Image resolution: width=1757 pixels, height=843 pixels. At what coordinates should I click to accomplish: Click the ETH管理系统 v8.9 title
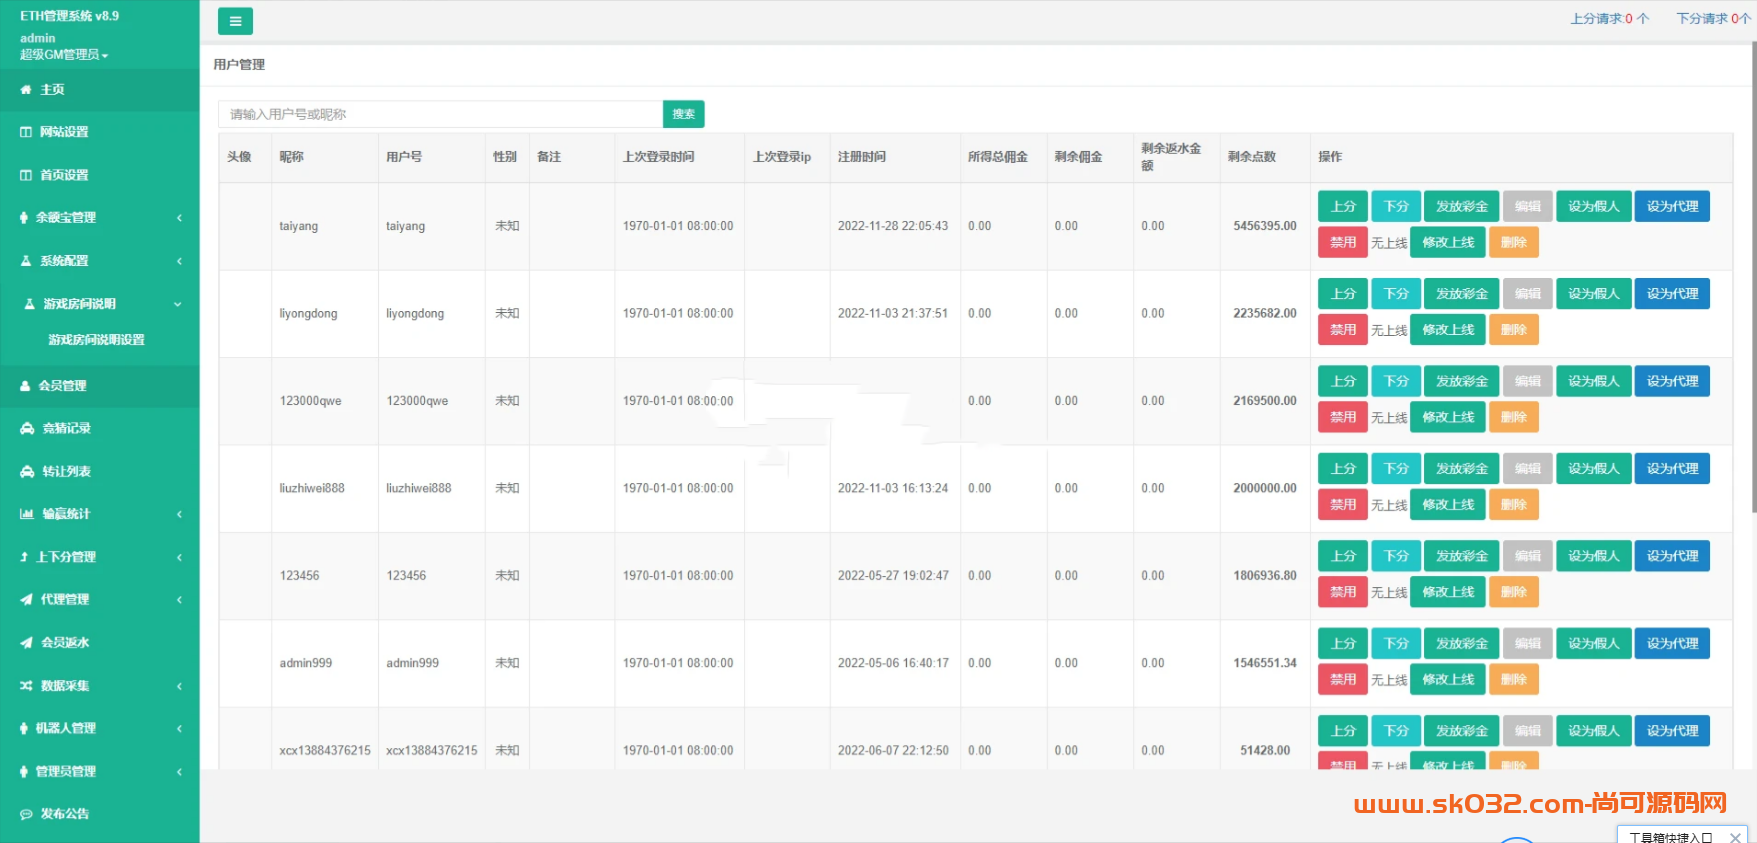pyautogui.click(x=70, y=16)
